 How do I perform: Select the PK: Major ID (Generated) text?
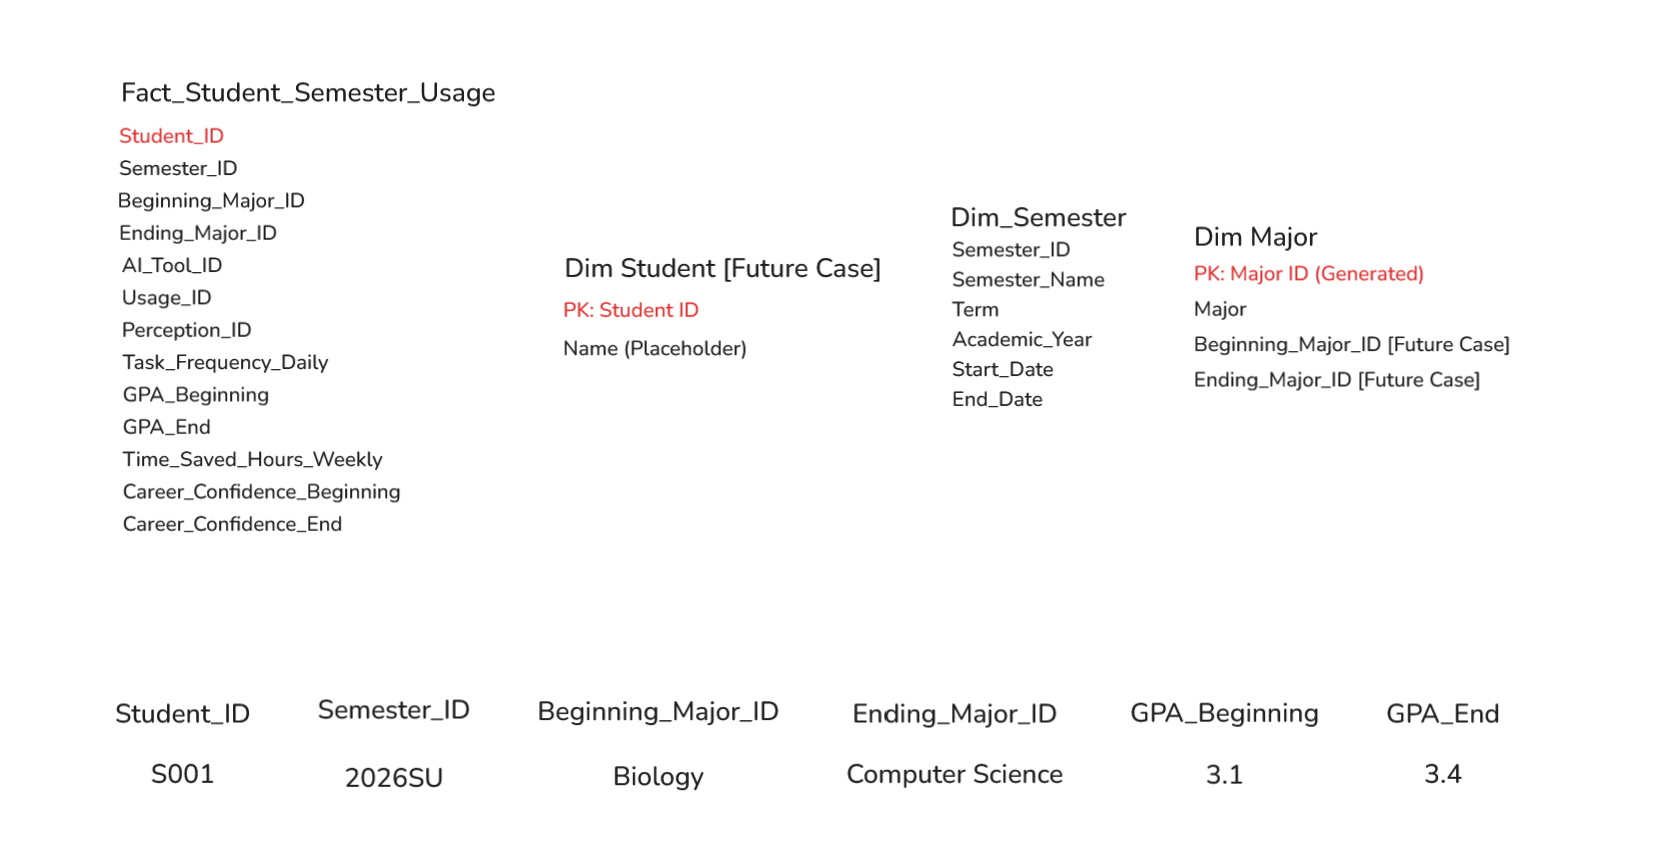click(x=1308, y=274)
